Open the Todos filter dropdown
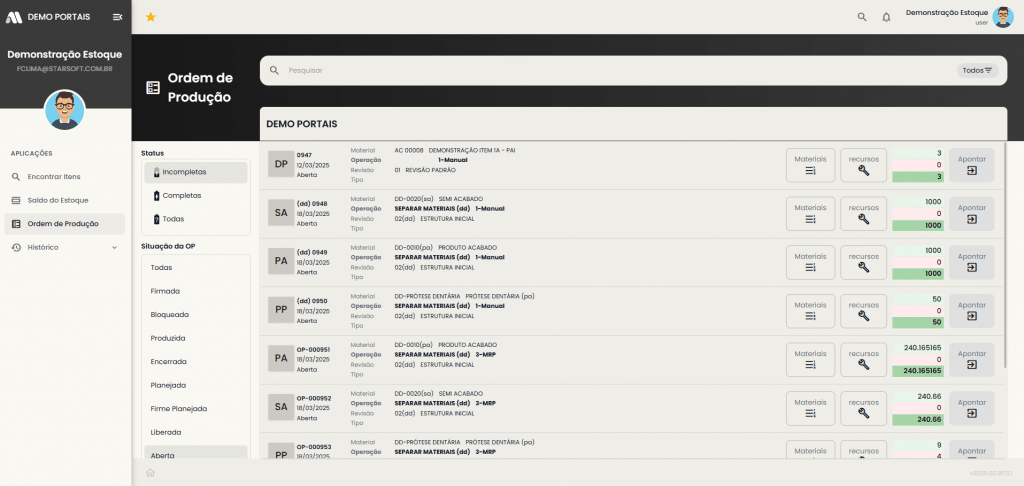This screenshot has height=486, width=1024. (x=978, y=71)
